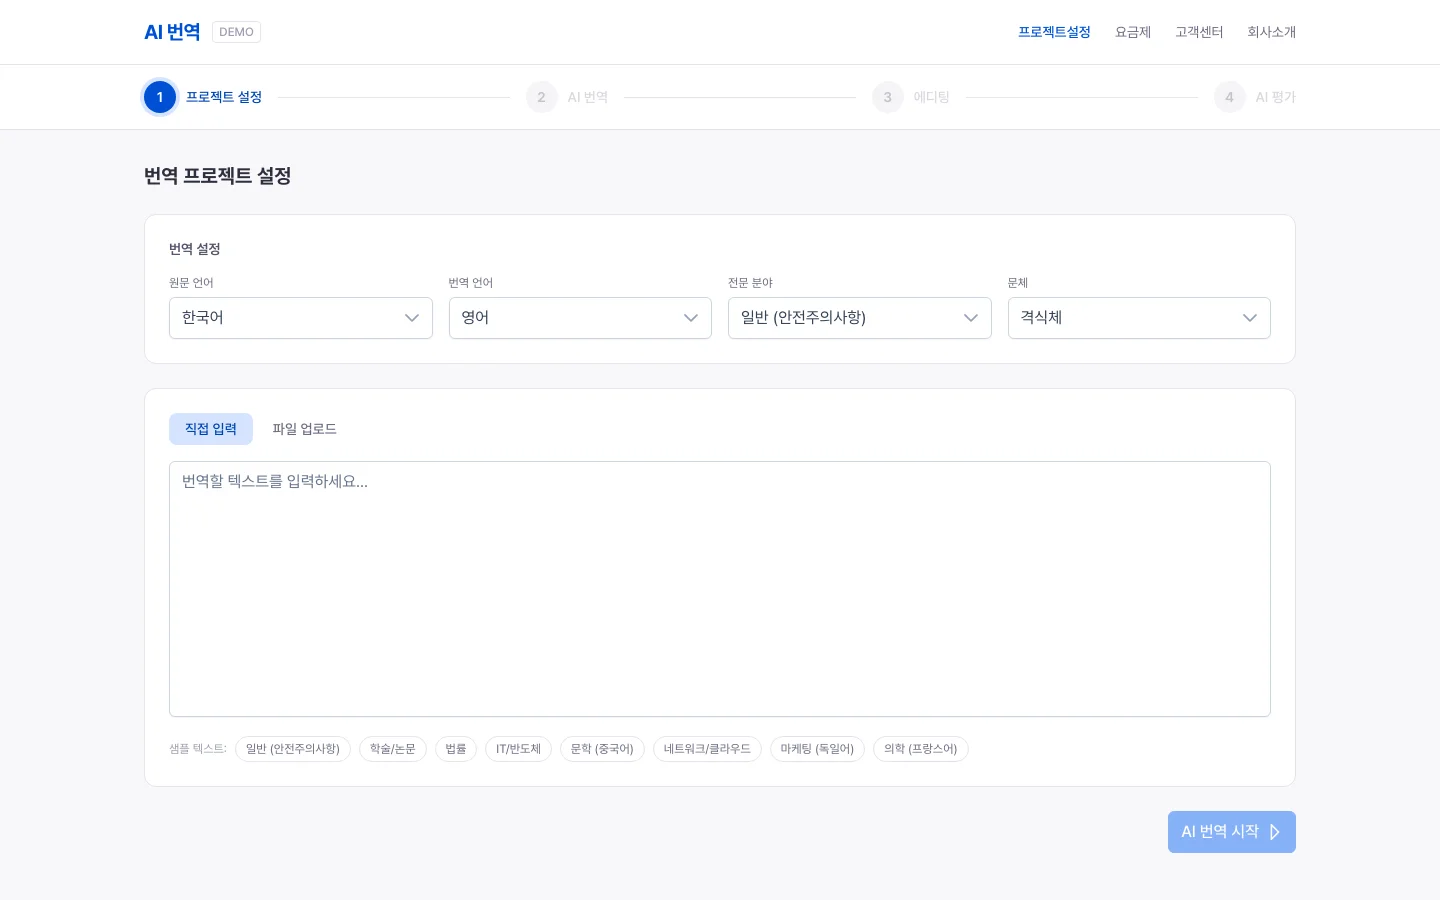Screen dimensions: 1440x900
Task: Click the AI 번역 시작 button
Action: 1231,832
